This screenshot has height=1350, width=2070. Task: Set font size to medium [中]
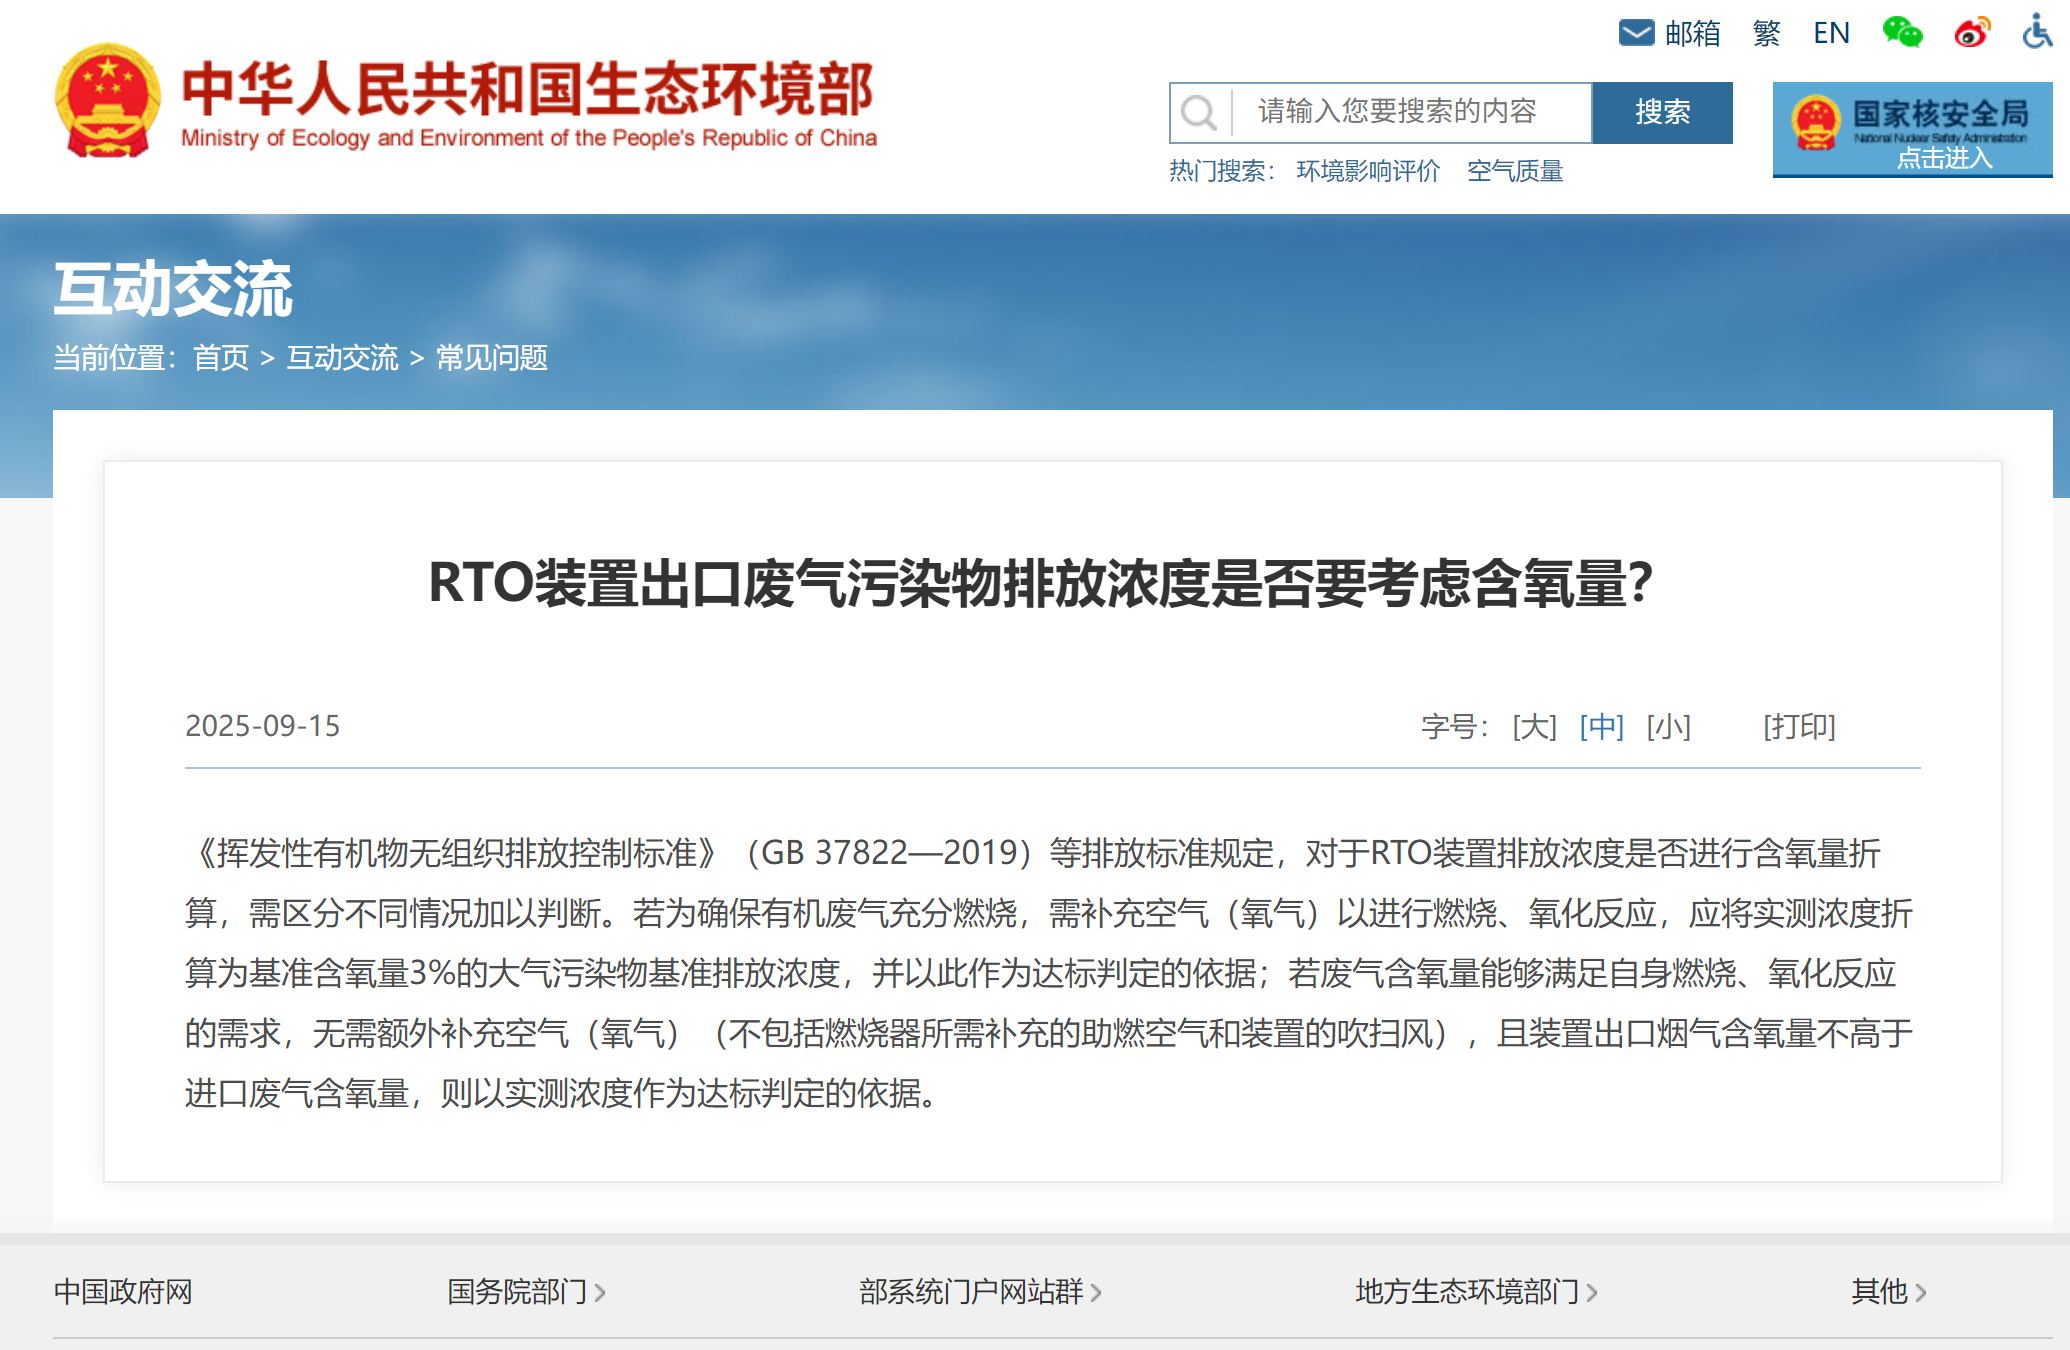1601,726
